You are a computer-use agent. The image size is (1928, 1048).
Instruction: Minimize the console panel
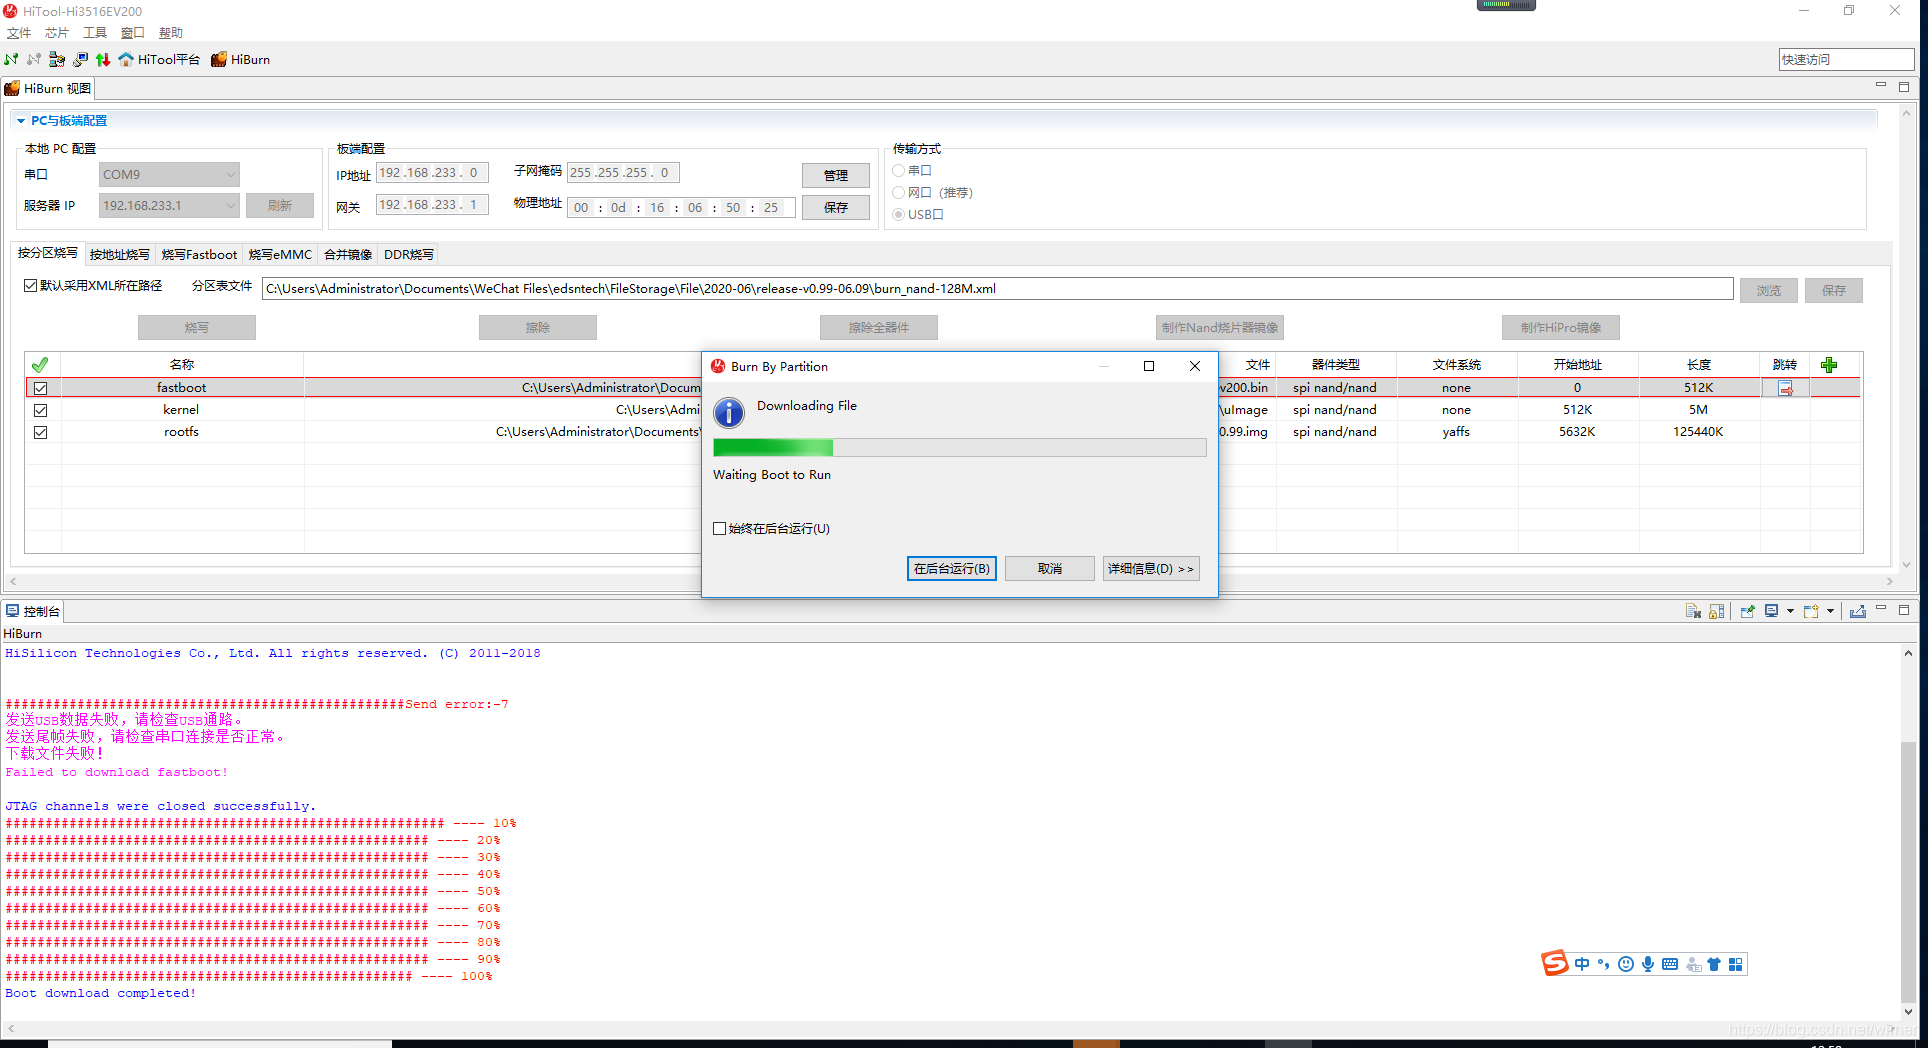point(1881,609)
